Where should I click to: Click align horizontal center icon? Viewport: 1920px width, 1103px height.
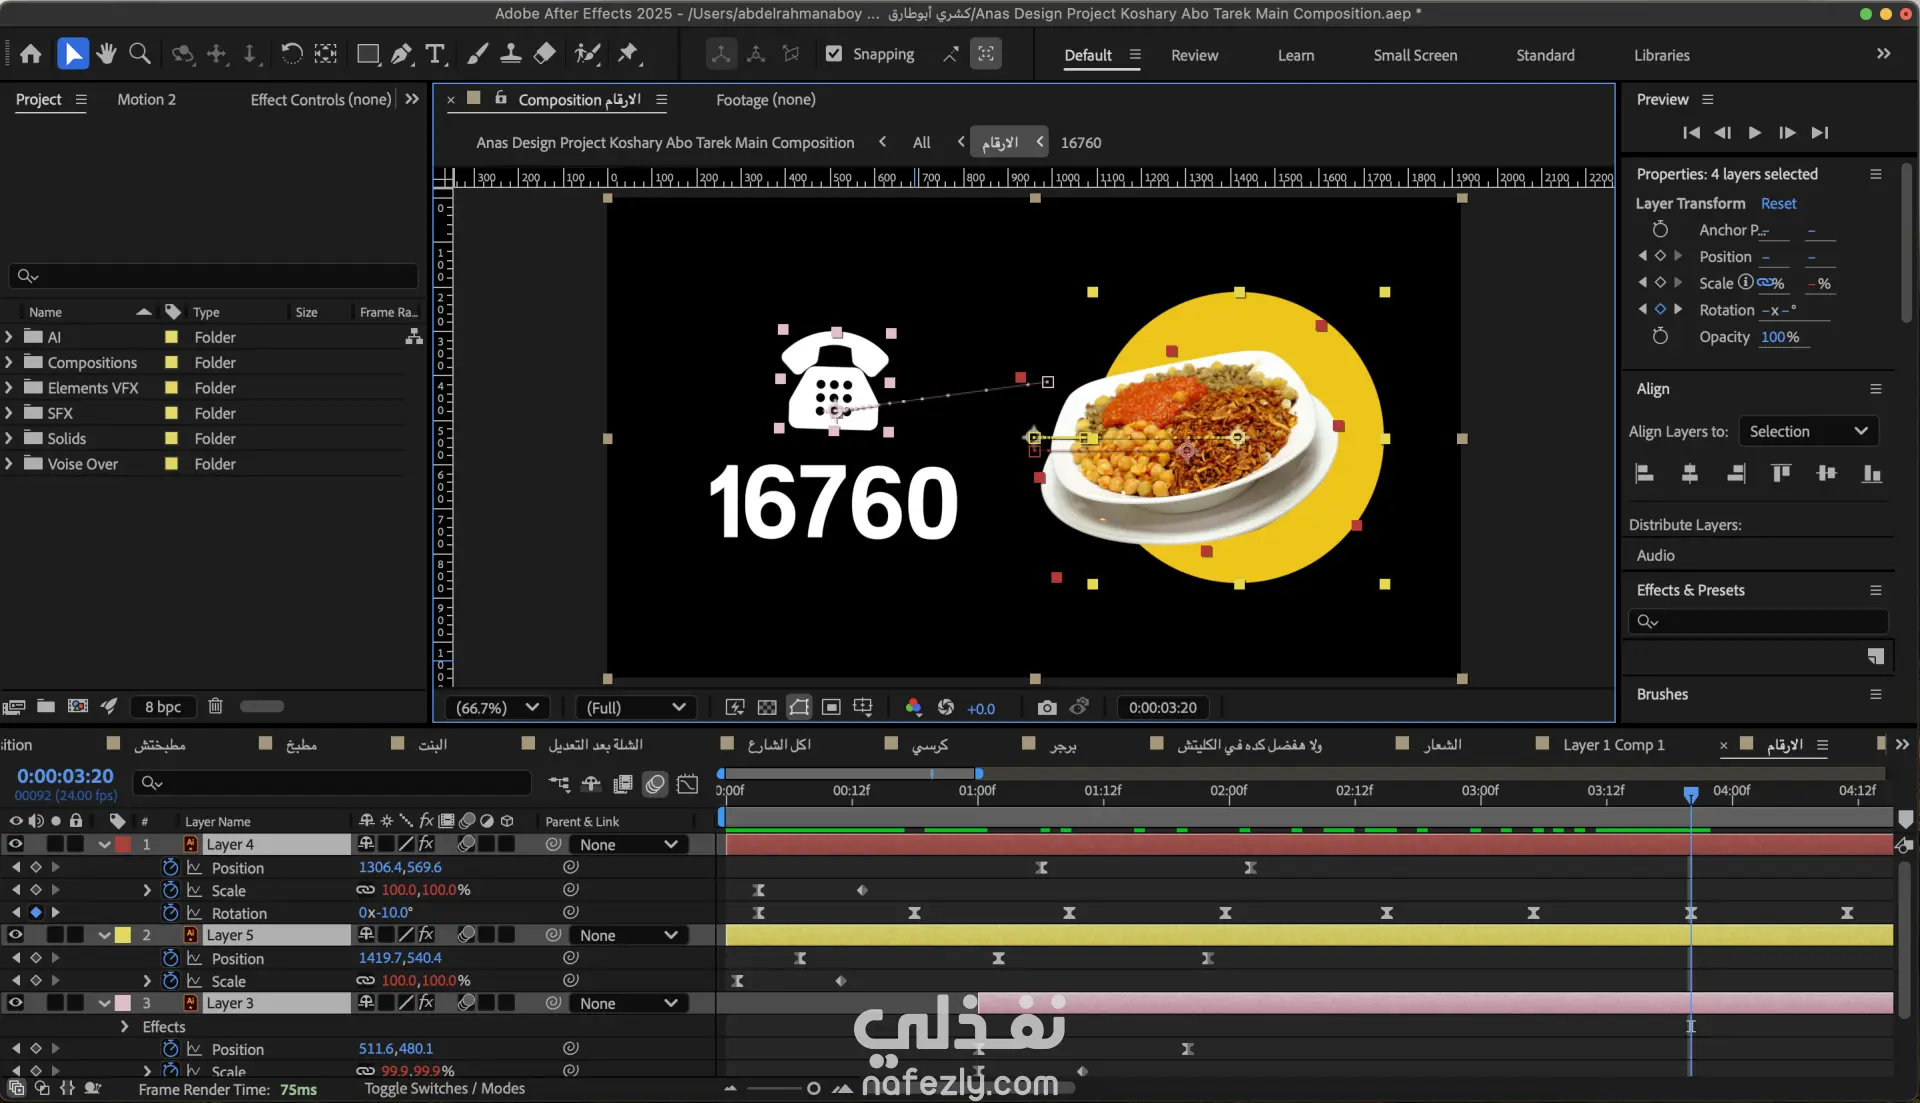point(1689,473)
